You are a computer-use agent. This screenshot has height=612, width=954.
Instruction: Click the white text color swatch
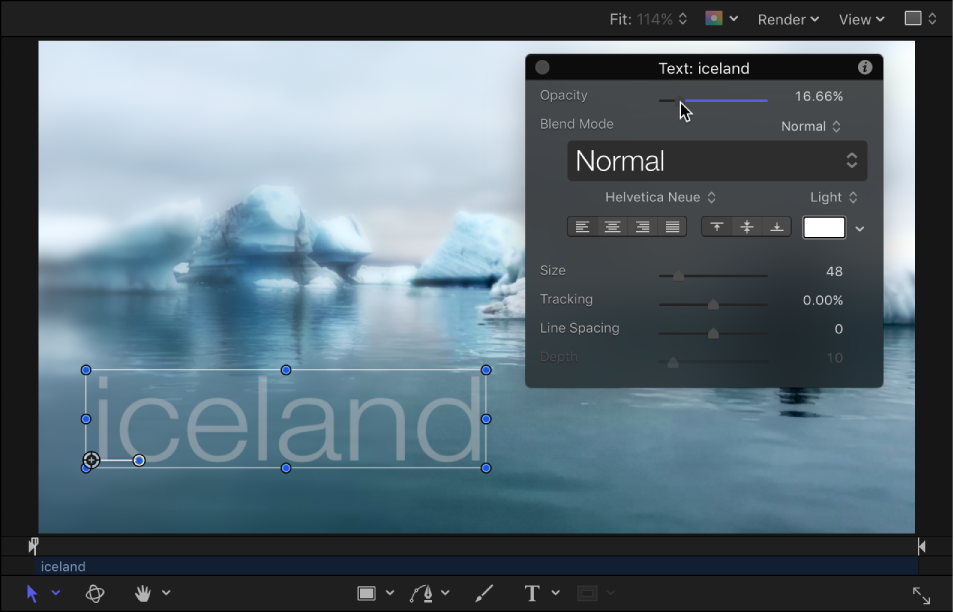coord(823,227)
